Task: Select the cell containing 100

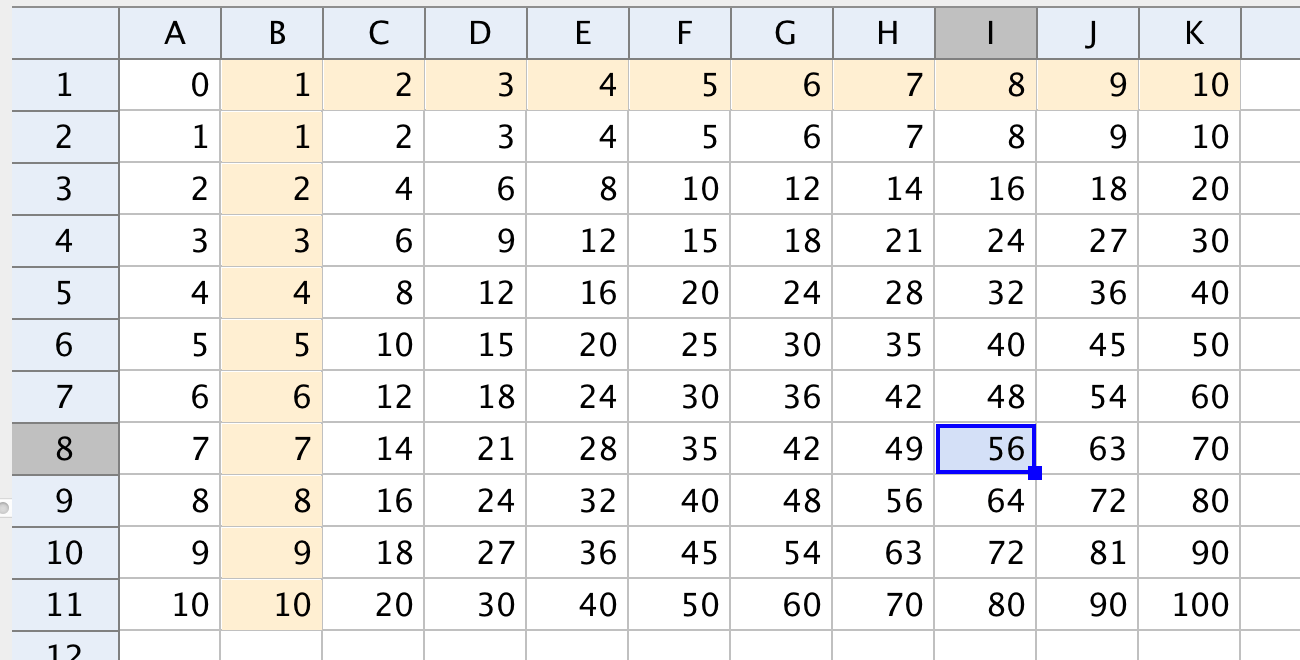Action: click(1190, 605)
